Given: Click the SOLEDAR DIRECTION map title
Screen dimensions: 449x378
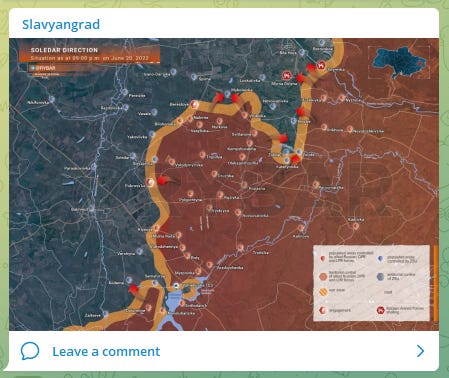Looking at the screenshot, I should tap(64, 50).
